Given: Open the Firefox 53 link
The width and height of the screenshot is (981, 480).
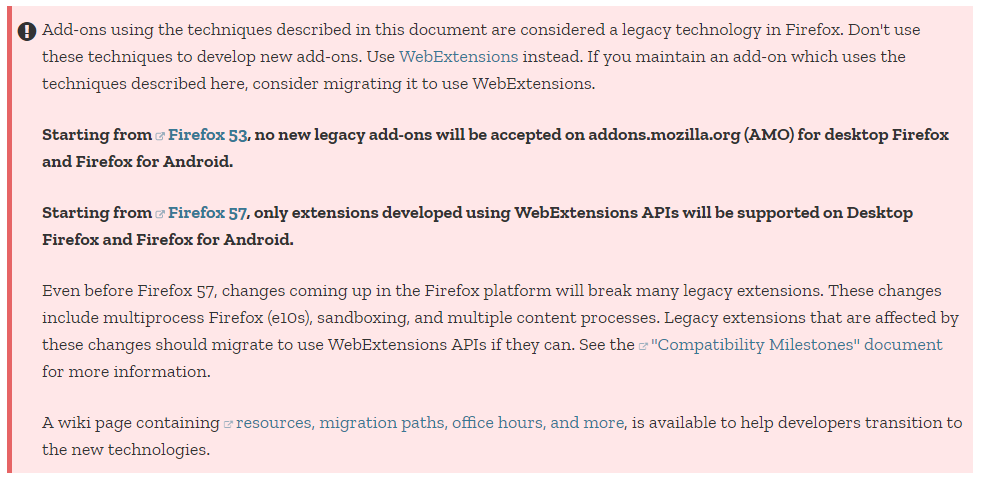Looking at the screenshot, I should tap(207, 134).
